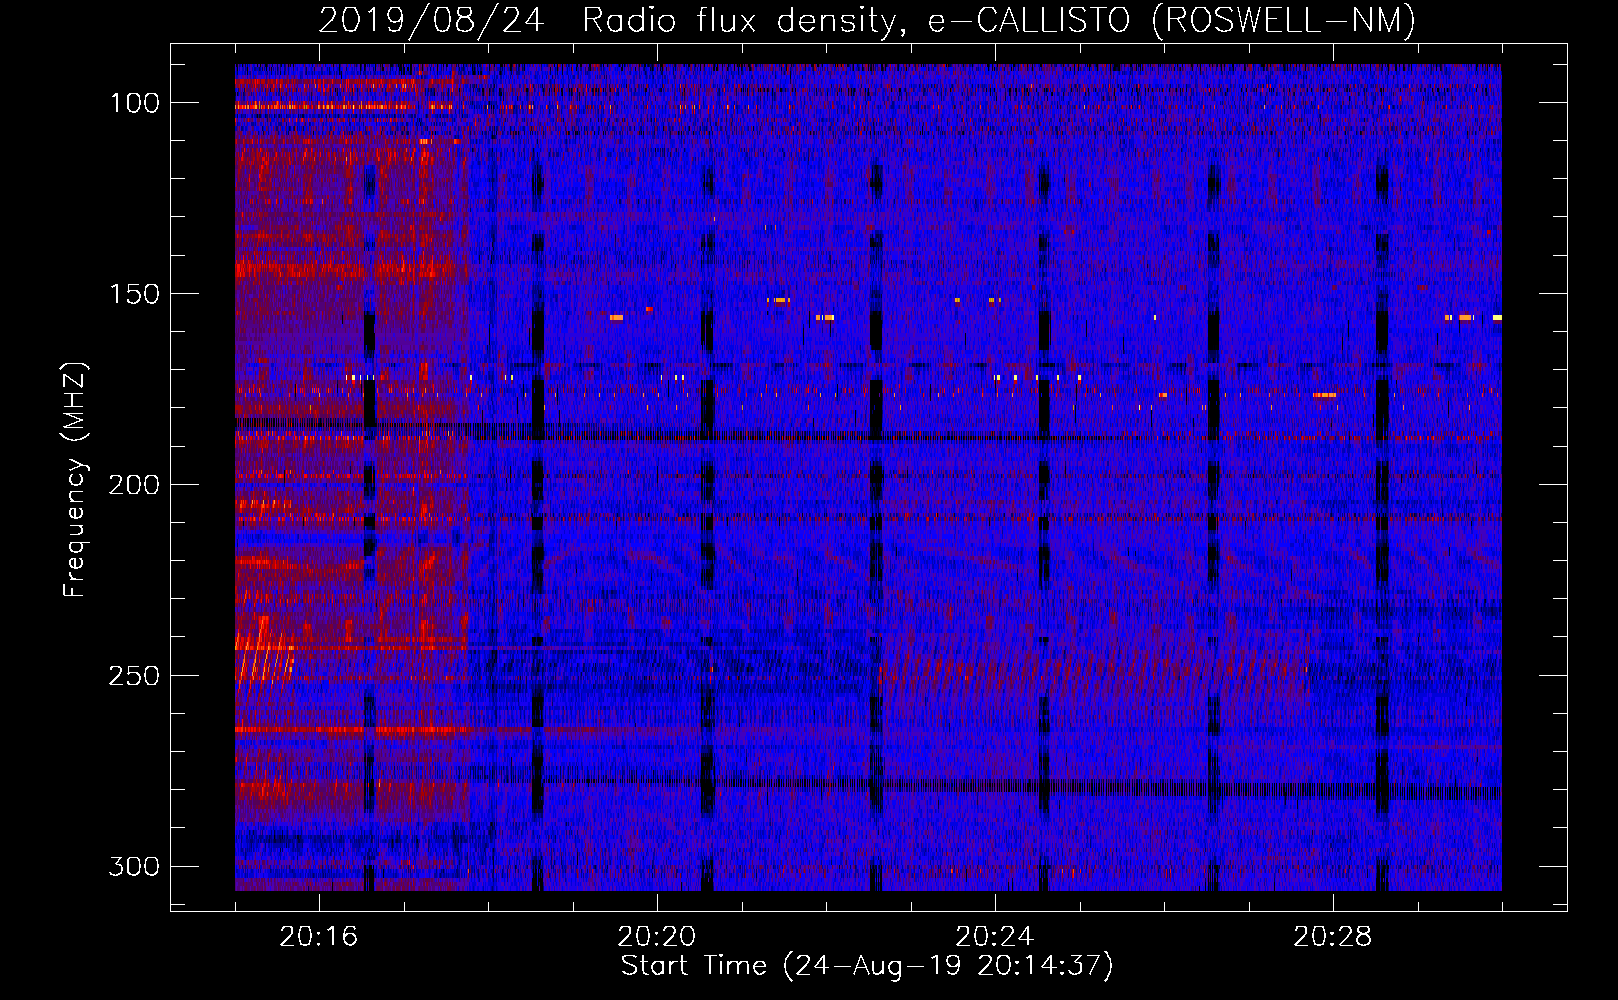The height and width of the screenshot is (1000, 1618).
Task: Click the plot title mentioning e-CALLISTO (ROSWELL-NM)
Action: pos(867,20)
